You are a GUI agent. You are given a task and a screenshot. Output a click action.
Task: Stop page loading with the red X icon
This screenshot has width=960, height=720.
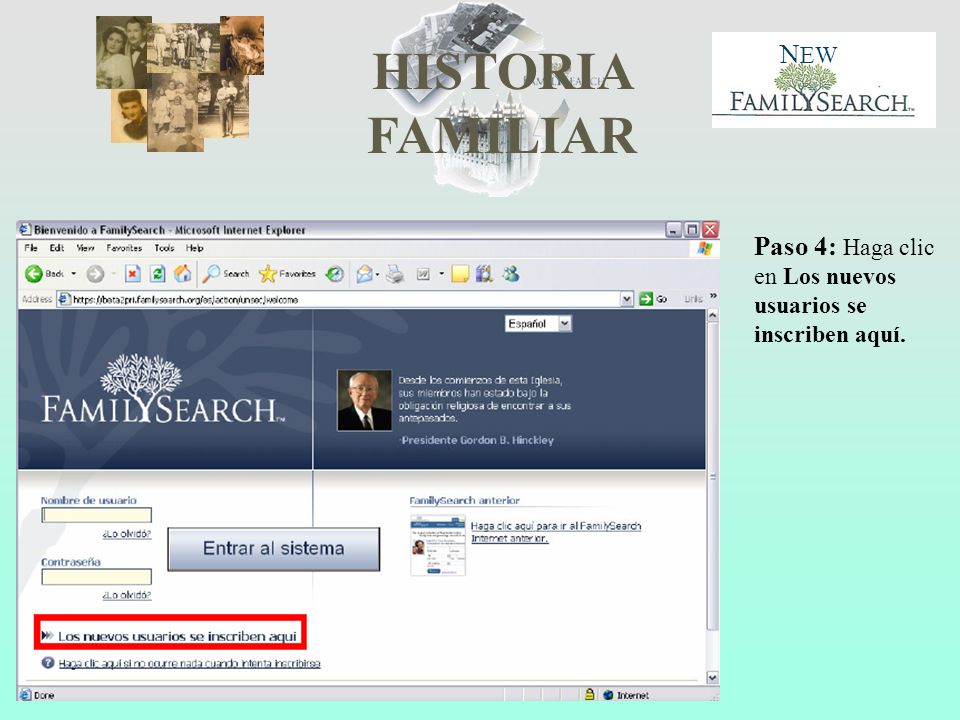(133, 274)
